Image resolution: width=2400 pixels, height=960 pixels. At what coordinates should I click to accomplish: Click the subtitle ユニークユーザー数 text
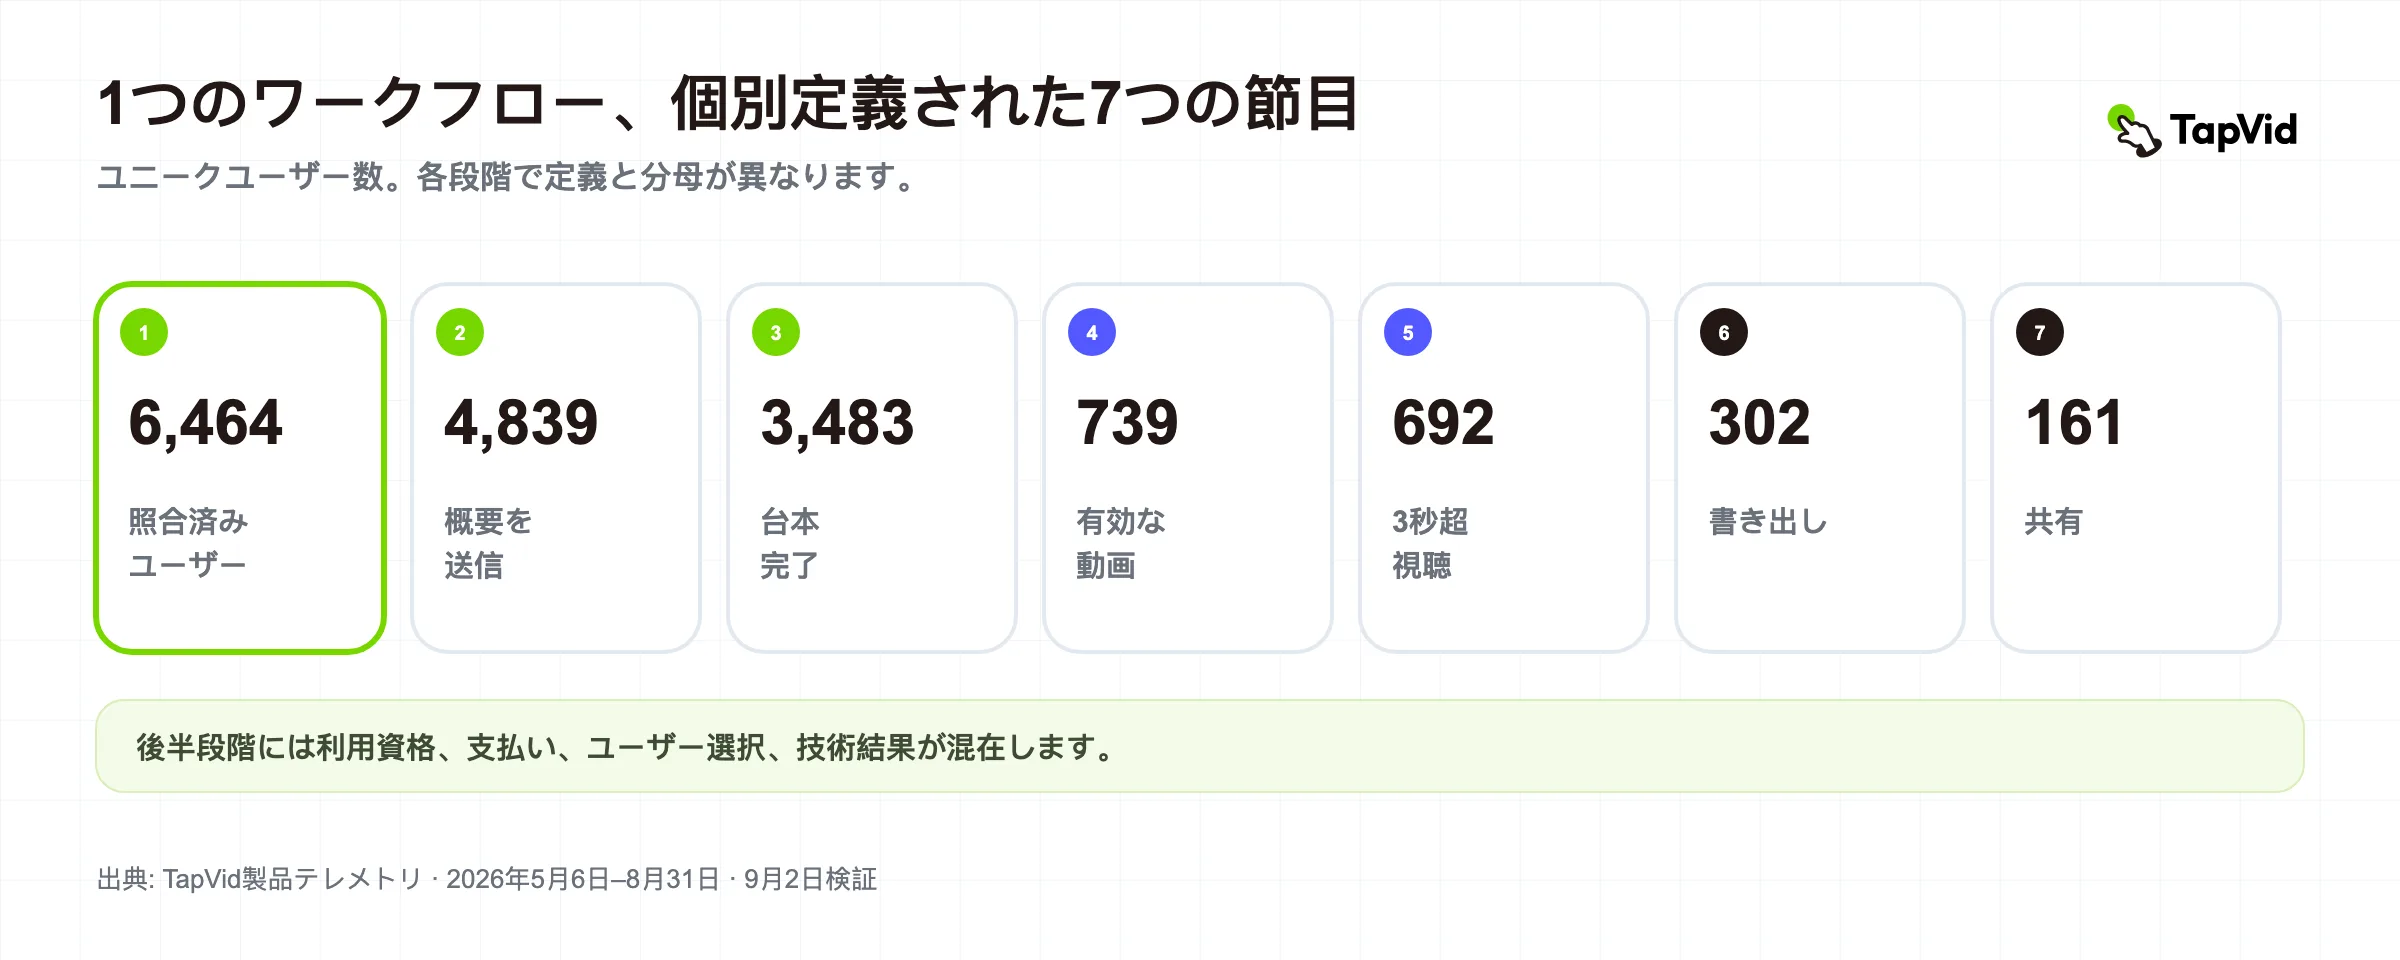tap(506, 177)
